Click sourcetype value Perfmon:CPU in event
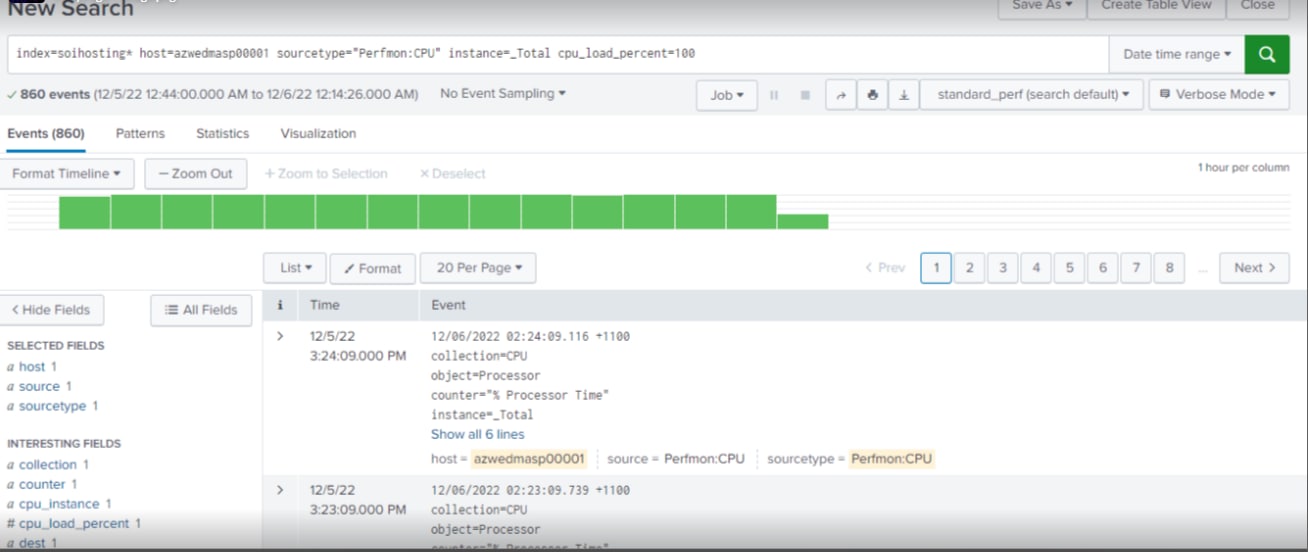The image size is (1308, 552). (891, 459)
